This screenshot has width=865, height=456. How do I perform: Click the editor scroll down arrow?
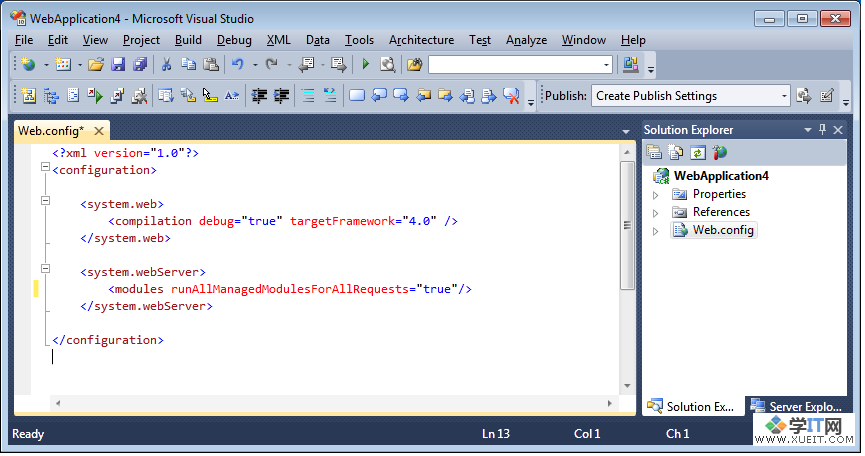pyautogui.click(x=627, y=386)
